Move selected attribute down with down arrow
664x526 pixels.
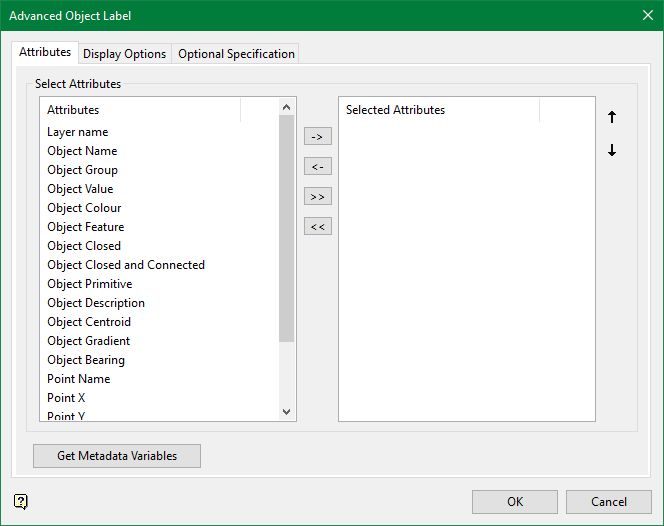(x=612, y=151)
